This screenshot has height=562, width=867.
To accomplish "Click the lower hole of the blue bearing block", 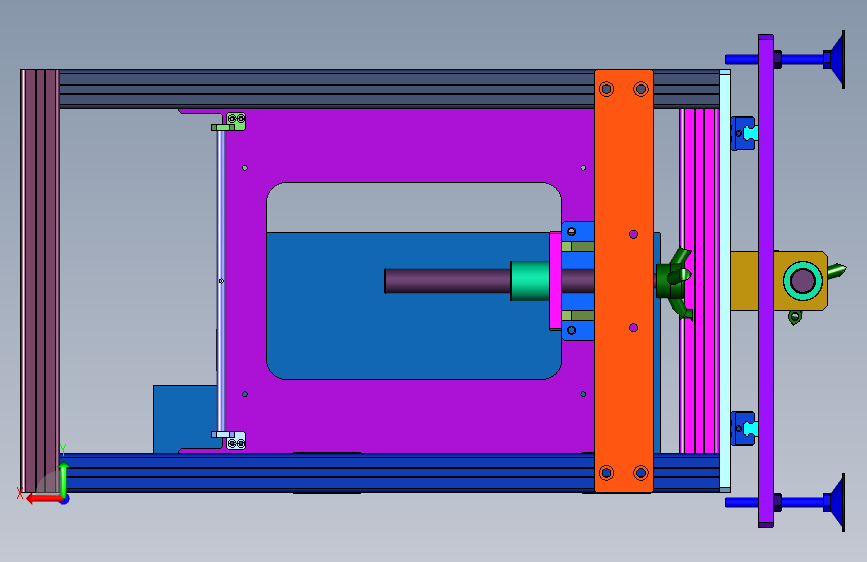I will click(x=572, y=330).
